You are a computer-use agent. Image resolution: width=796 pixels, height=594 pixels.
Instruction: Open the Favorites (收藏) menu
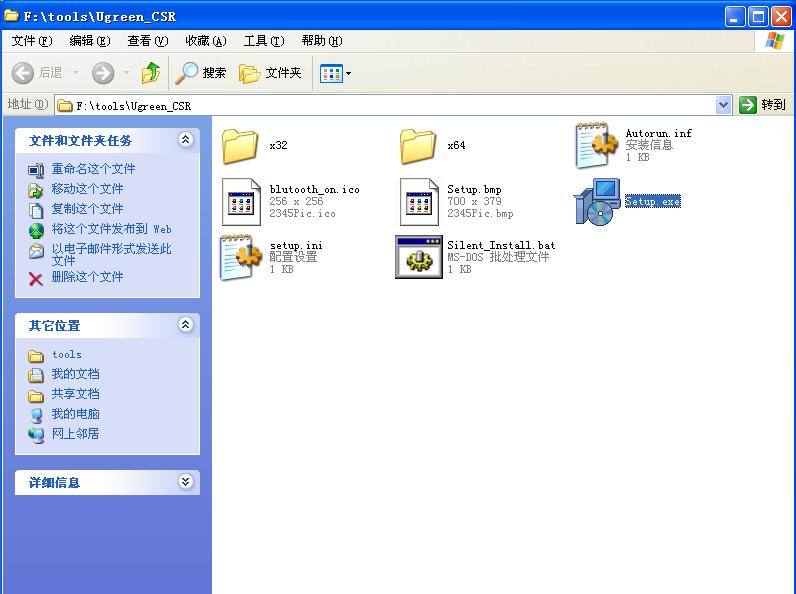click(206, 41)
